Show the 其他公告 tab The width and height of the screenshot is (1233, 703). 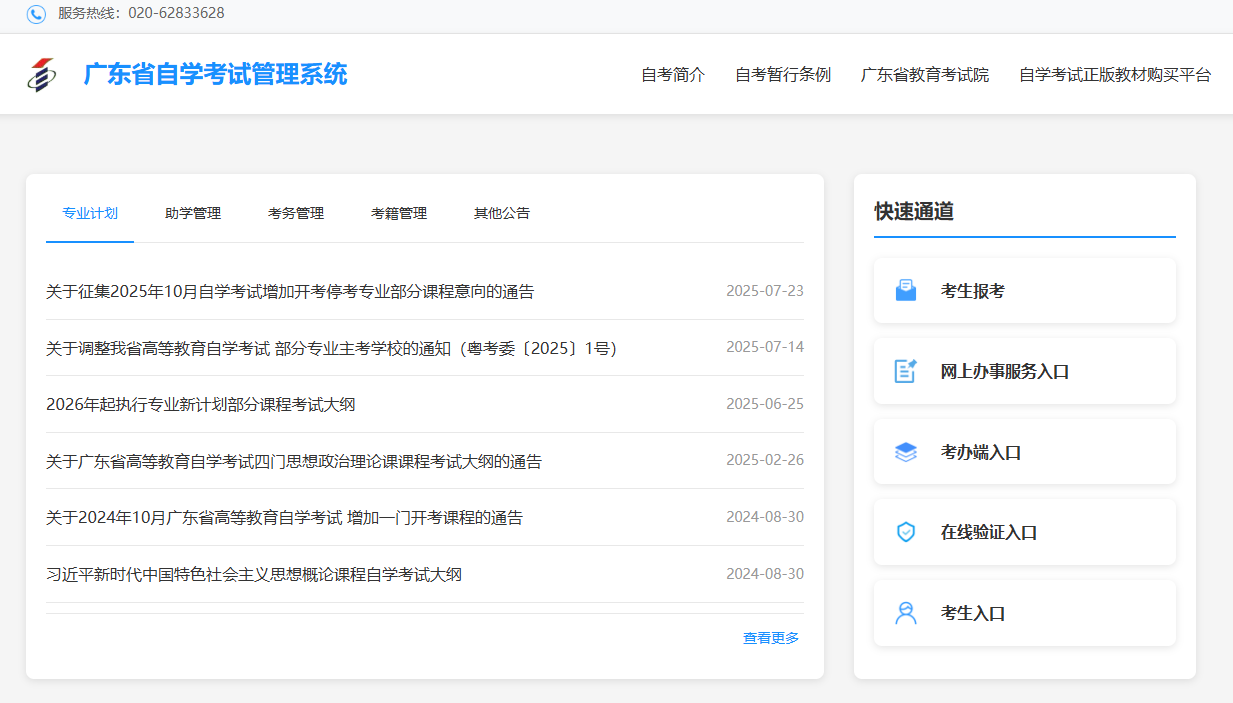pos(502,213)
